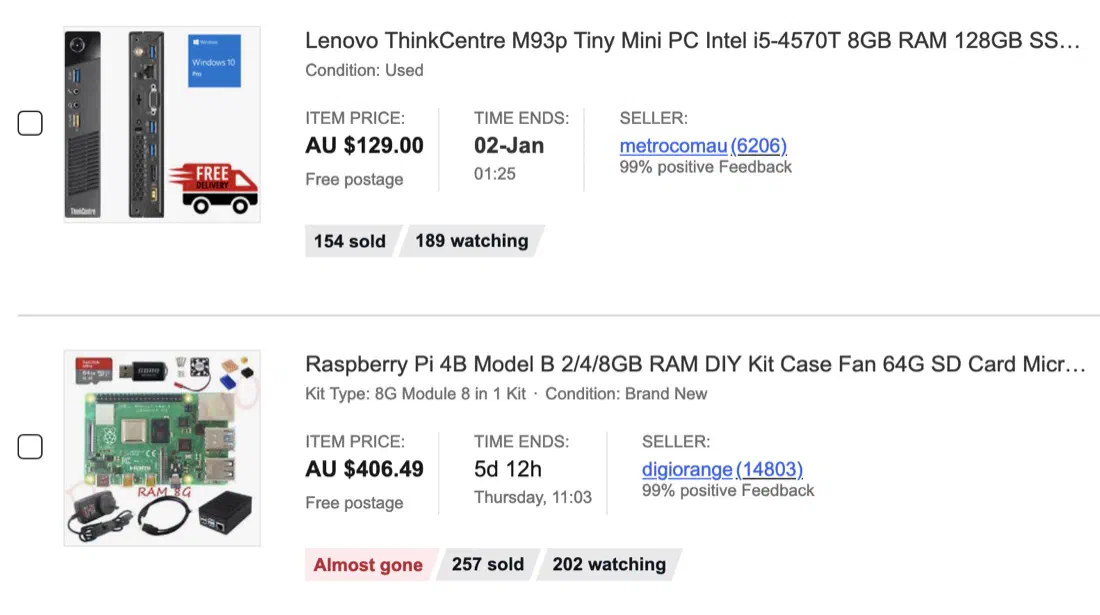Click the free delivery truck icon
This screenshot has height=615, width=1100.
pos(215,189)
